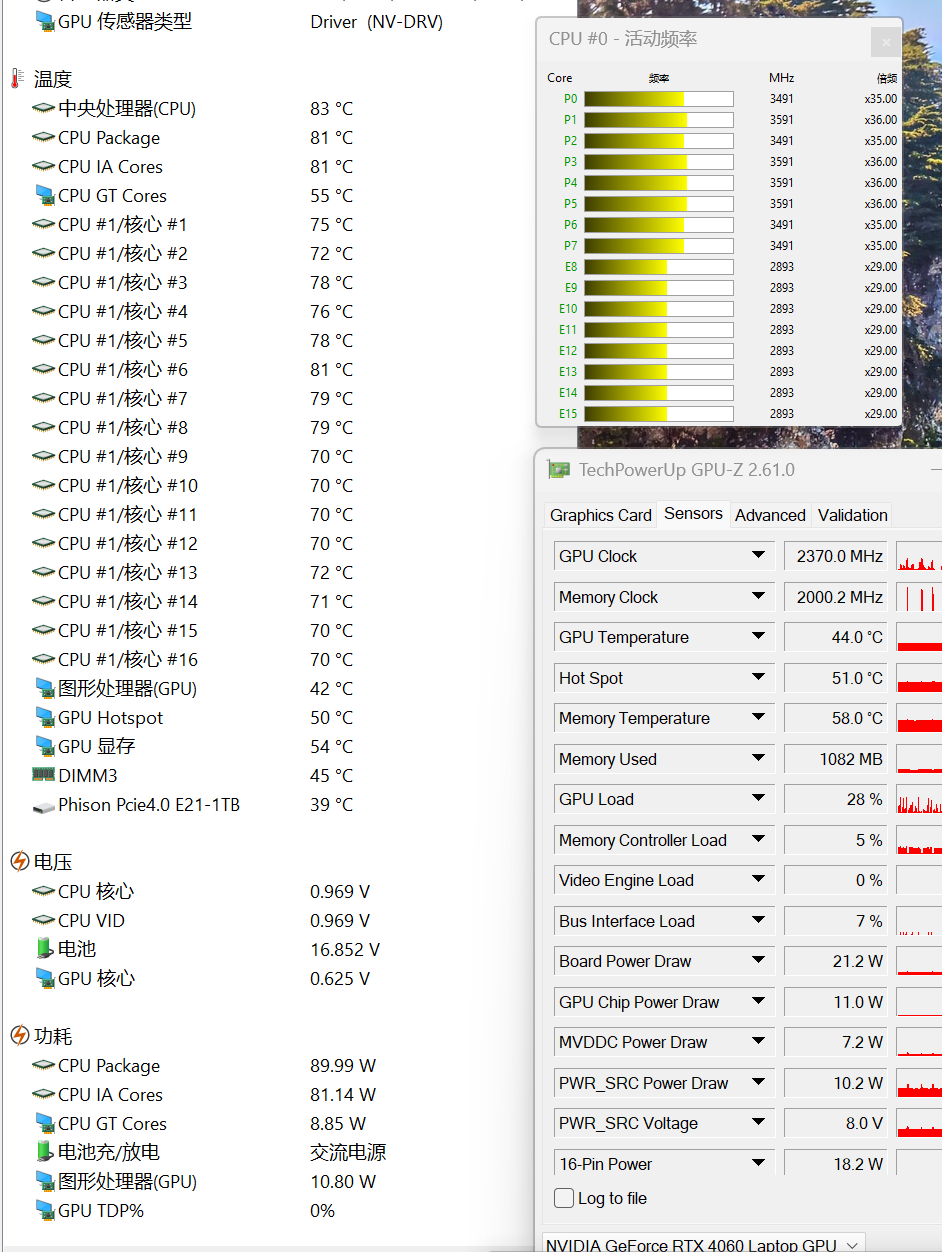The width and height of the screenshot is (942, 1252).
Task: Open the Memory Controller Load dropdown arrow
Action: (x=759, y=840)
